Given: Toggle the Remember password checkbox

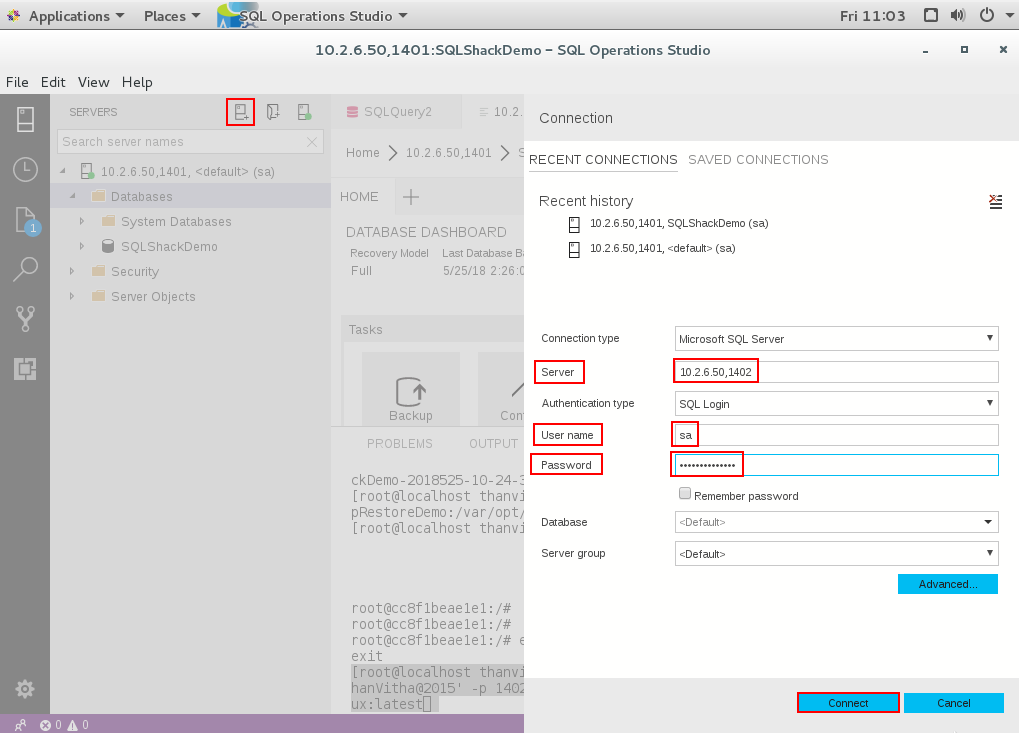Looking at the screenshot, I should [x=684, y=494].
